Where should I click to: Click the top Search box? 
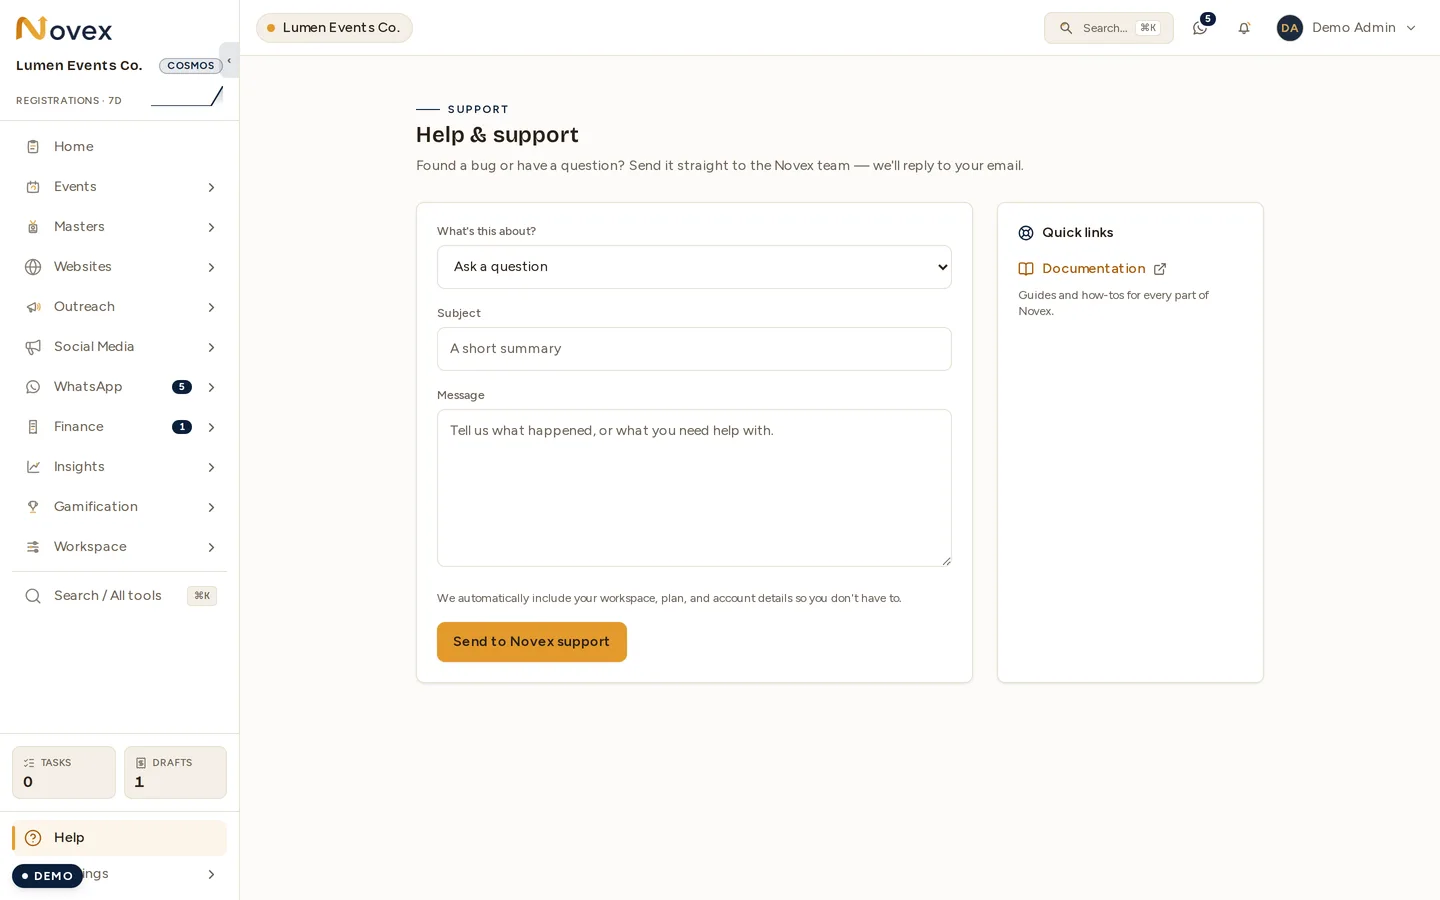[1109, 28]
